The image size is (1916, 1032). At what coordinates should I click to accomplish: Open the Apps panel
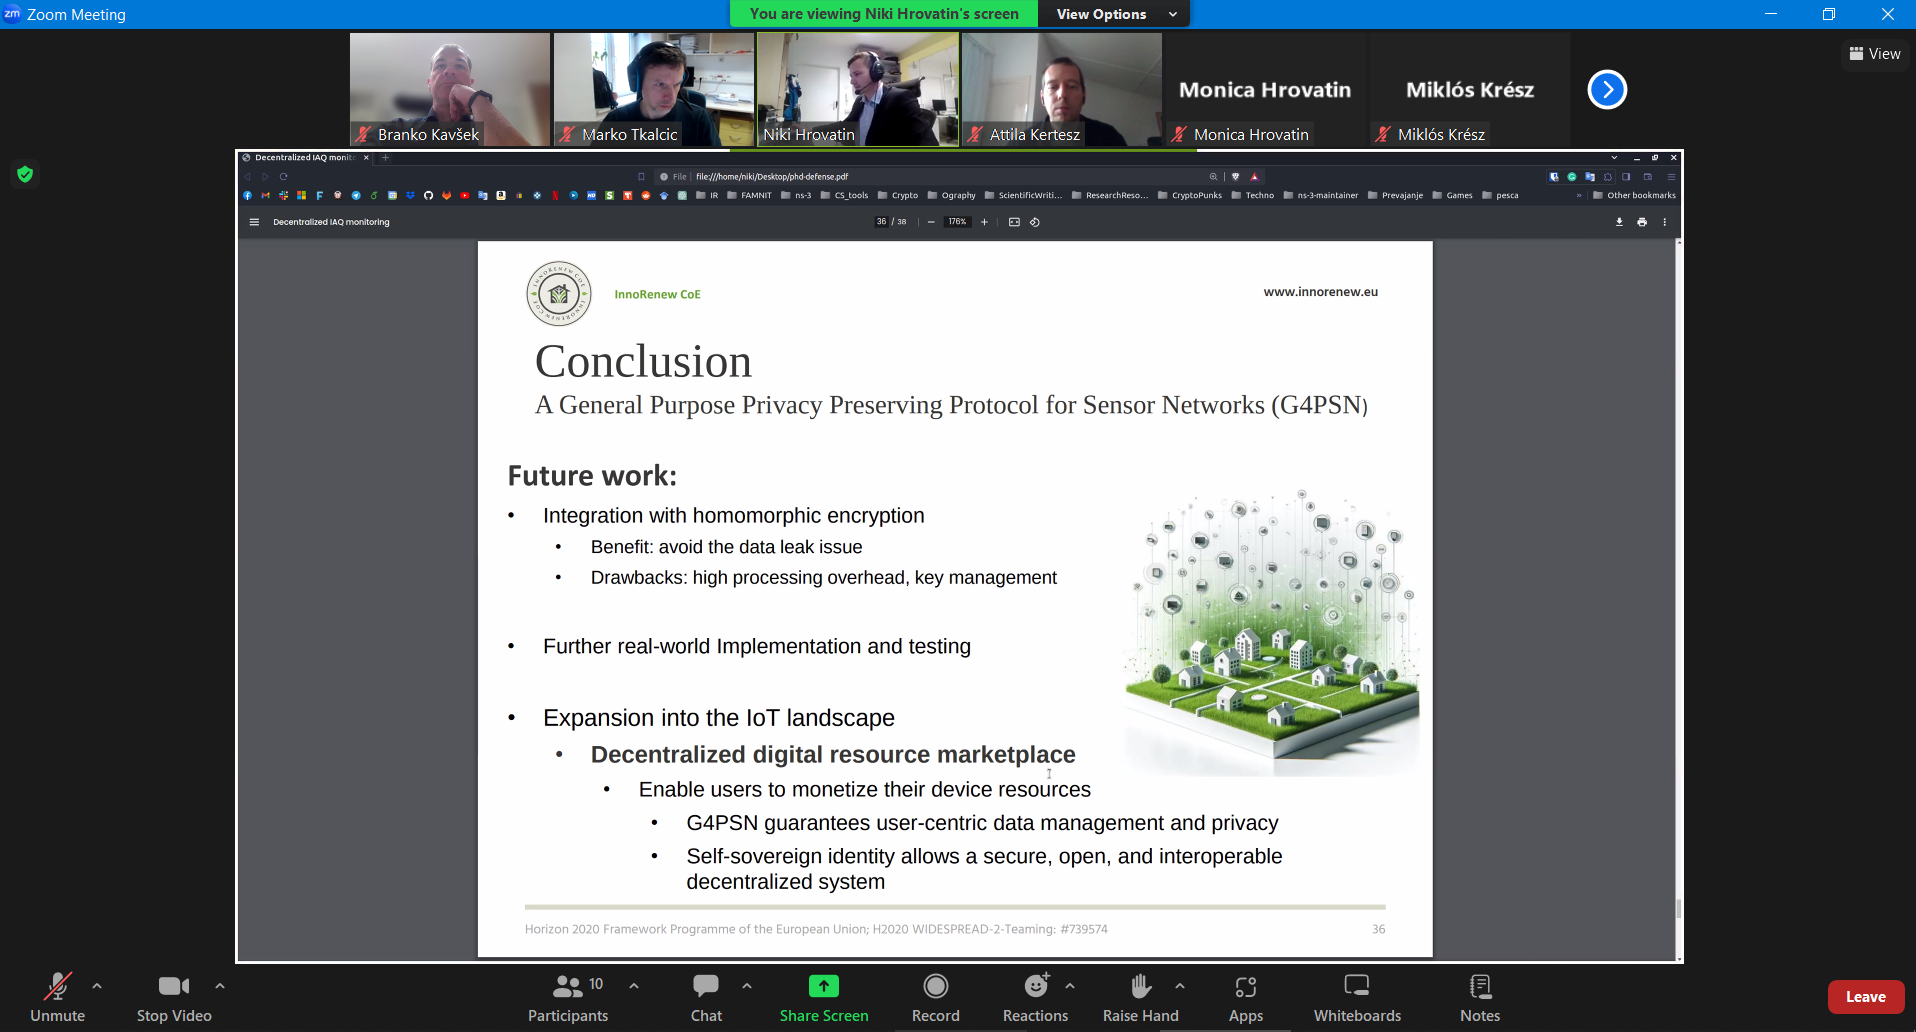pos(1245,997)
